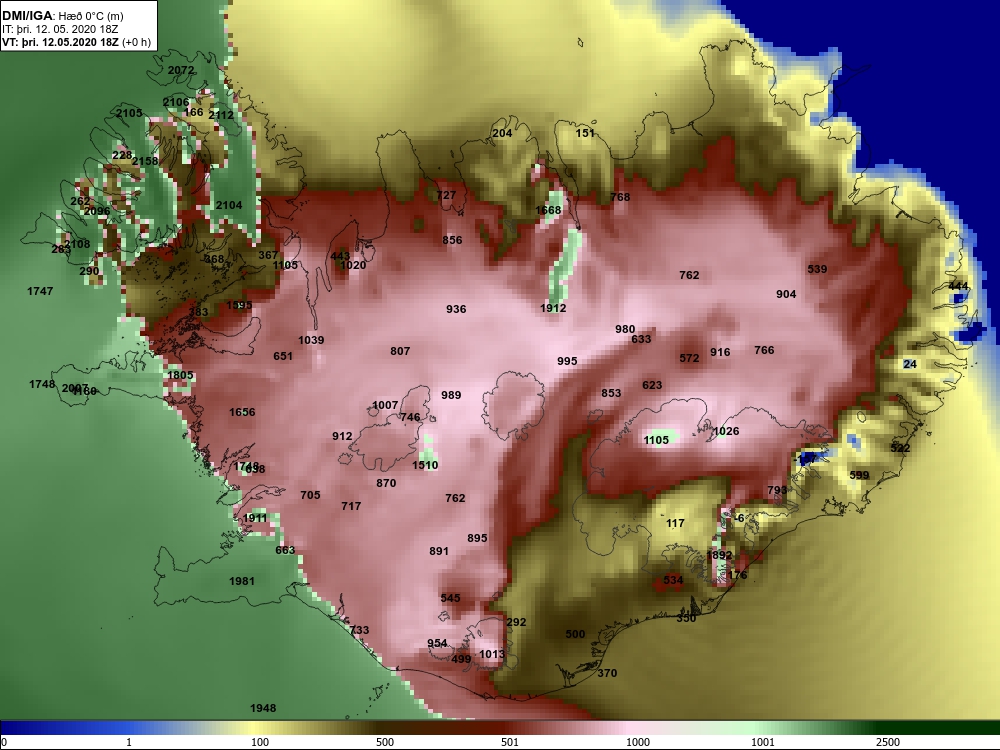Click the map value '539'
The height and width of the screenshot is (750, 1000).
tap(817, 269)
